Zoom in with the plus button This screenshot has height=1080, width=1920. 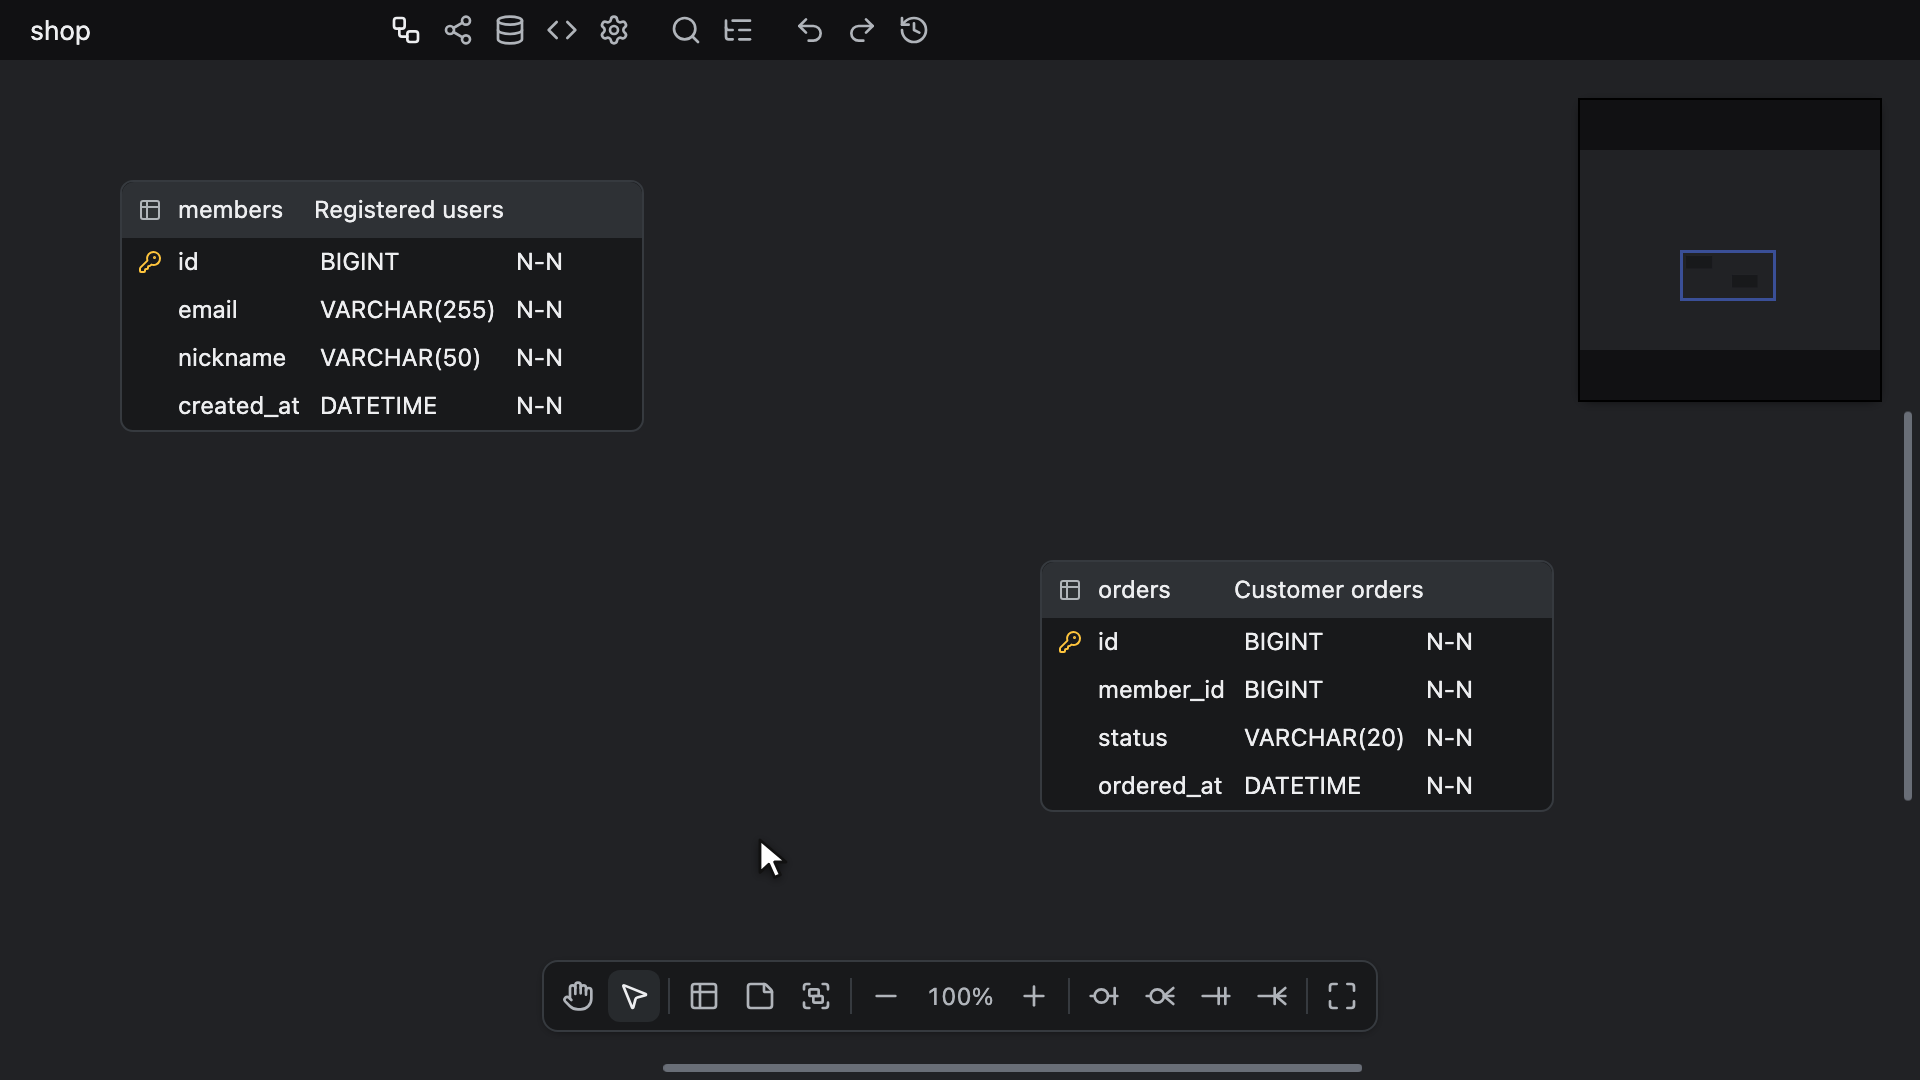1034,996
